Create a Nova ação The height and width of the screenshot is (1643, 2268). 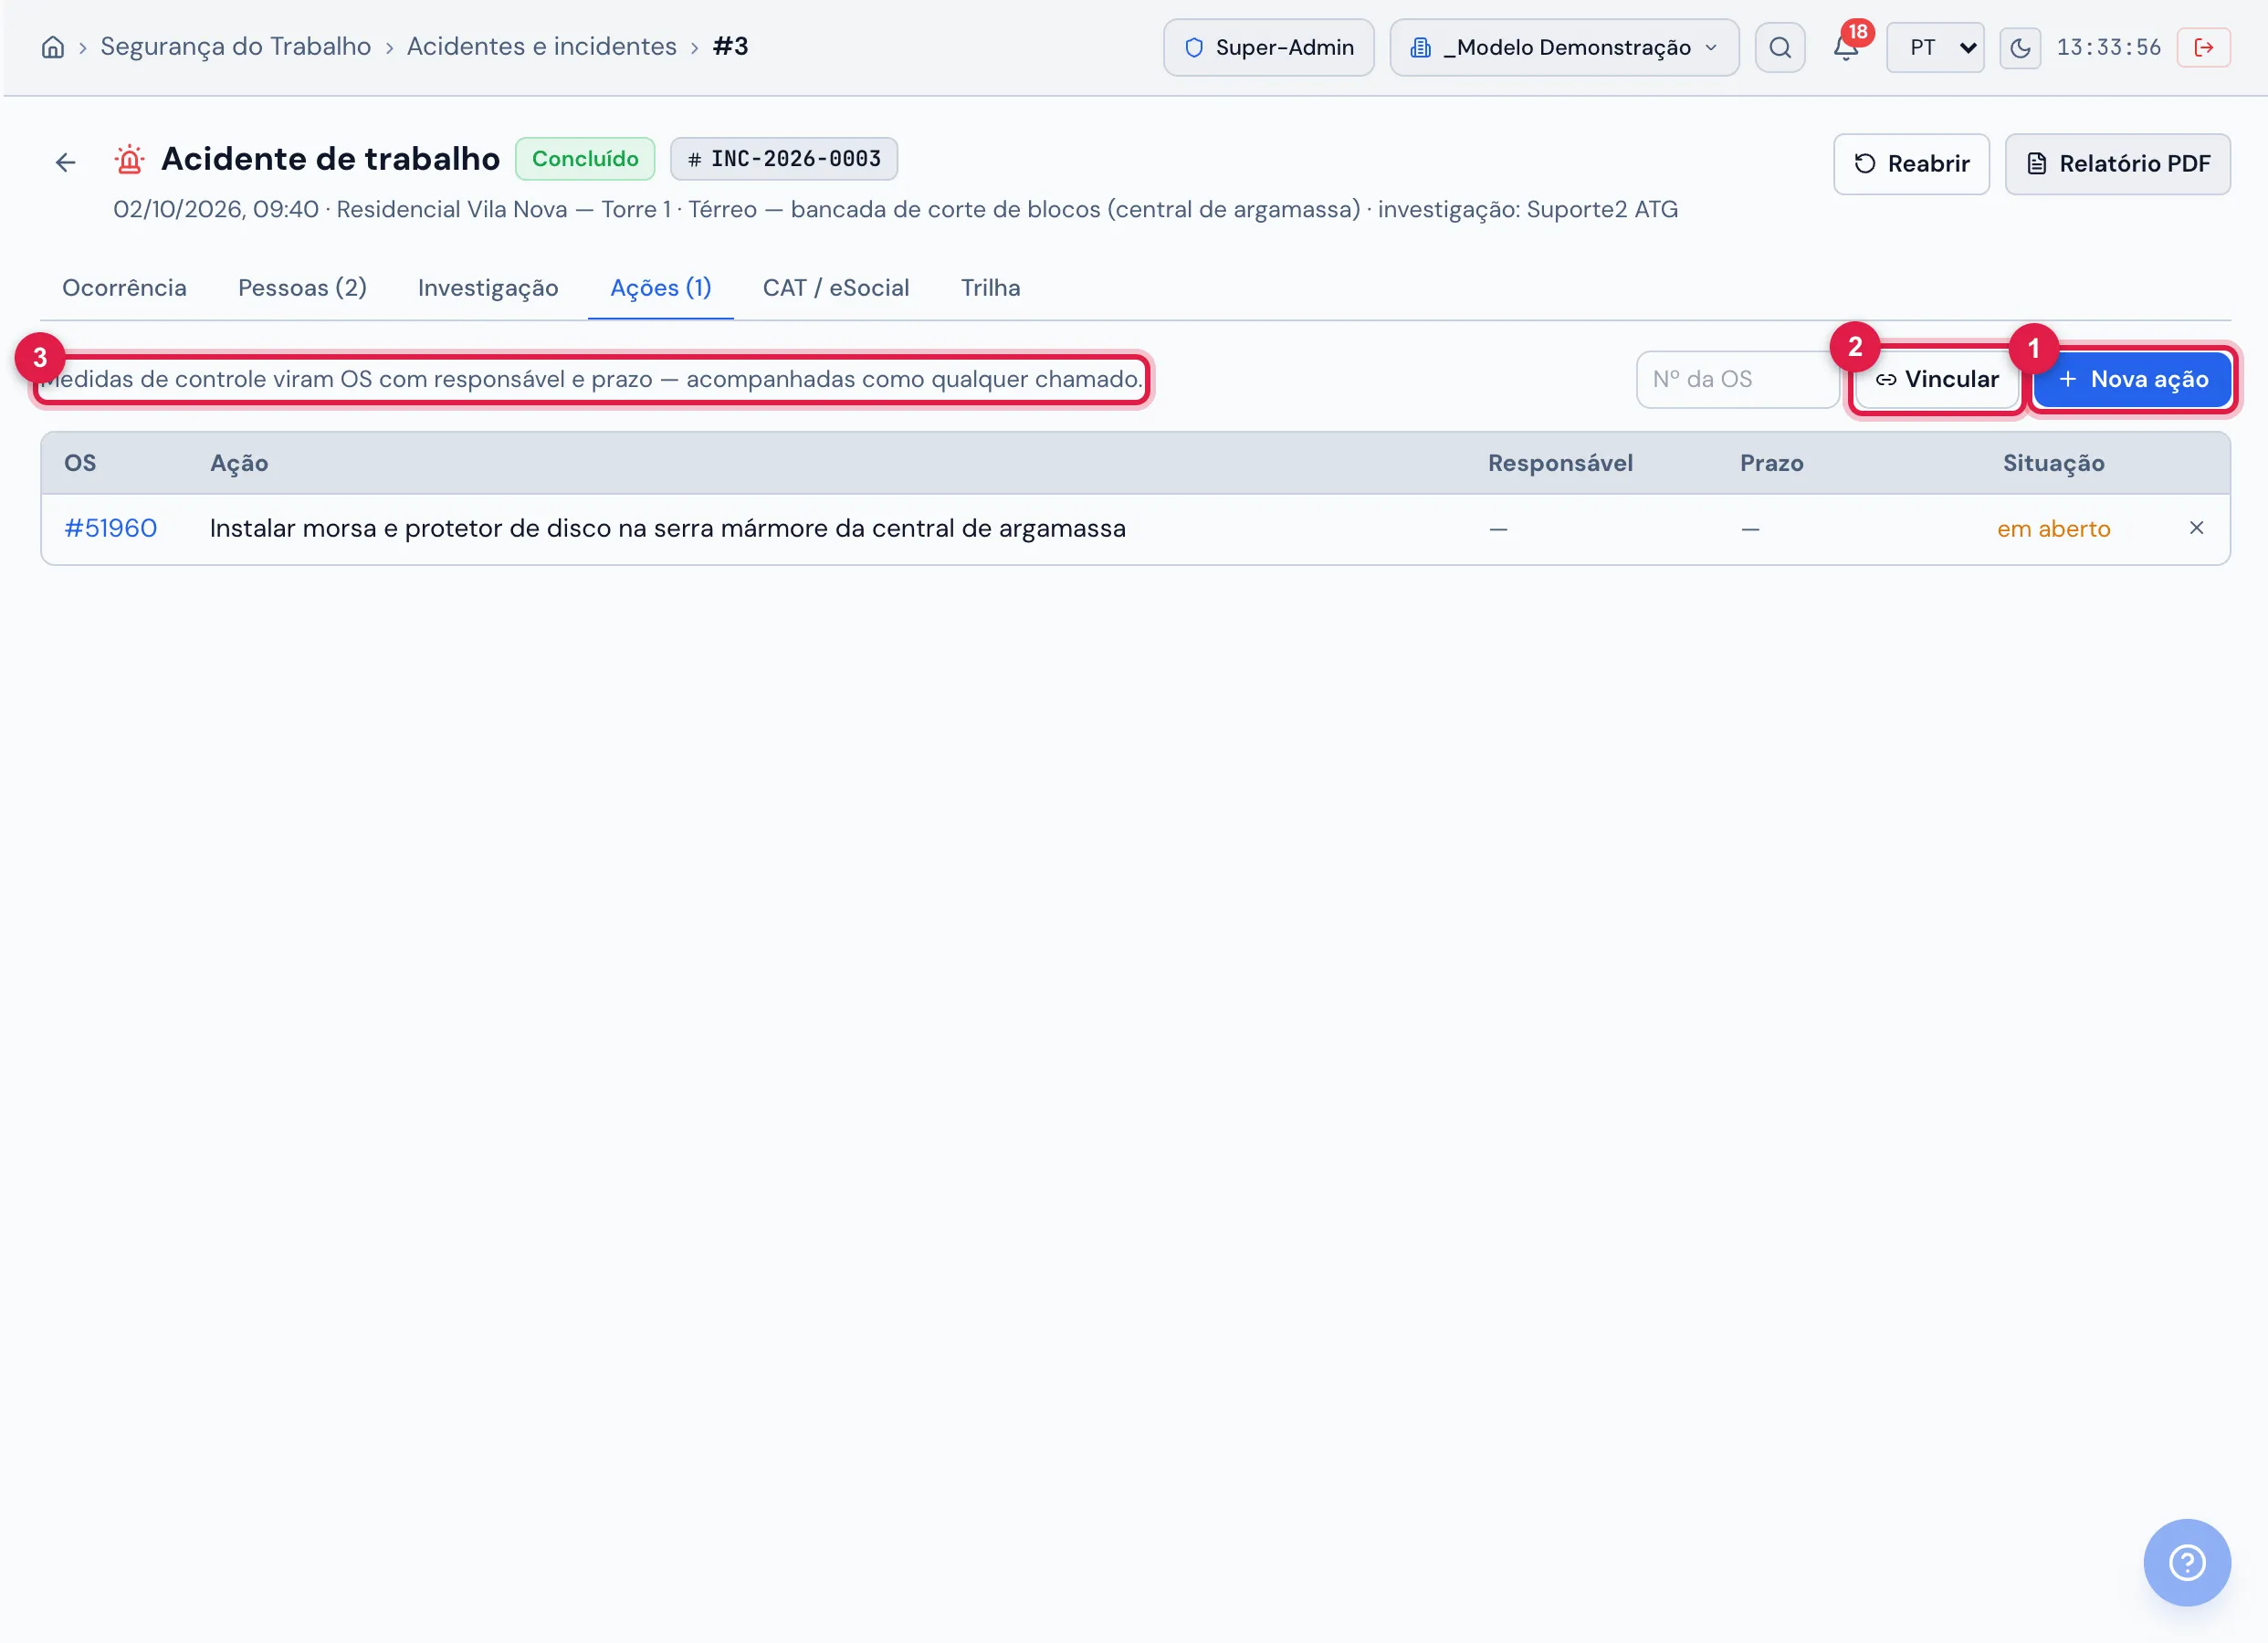pos(2132,380)
